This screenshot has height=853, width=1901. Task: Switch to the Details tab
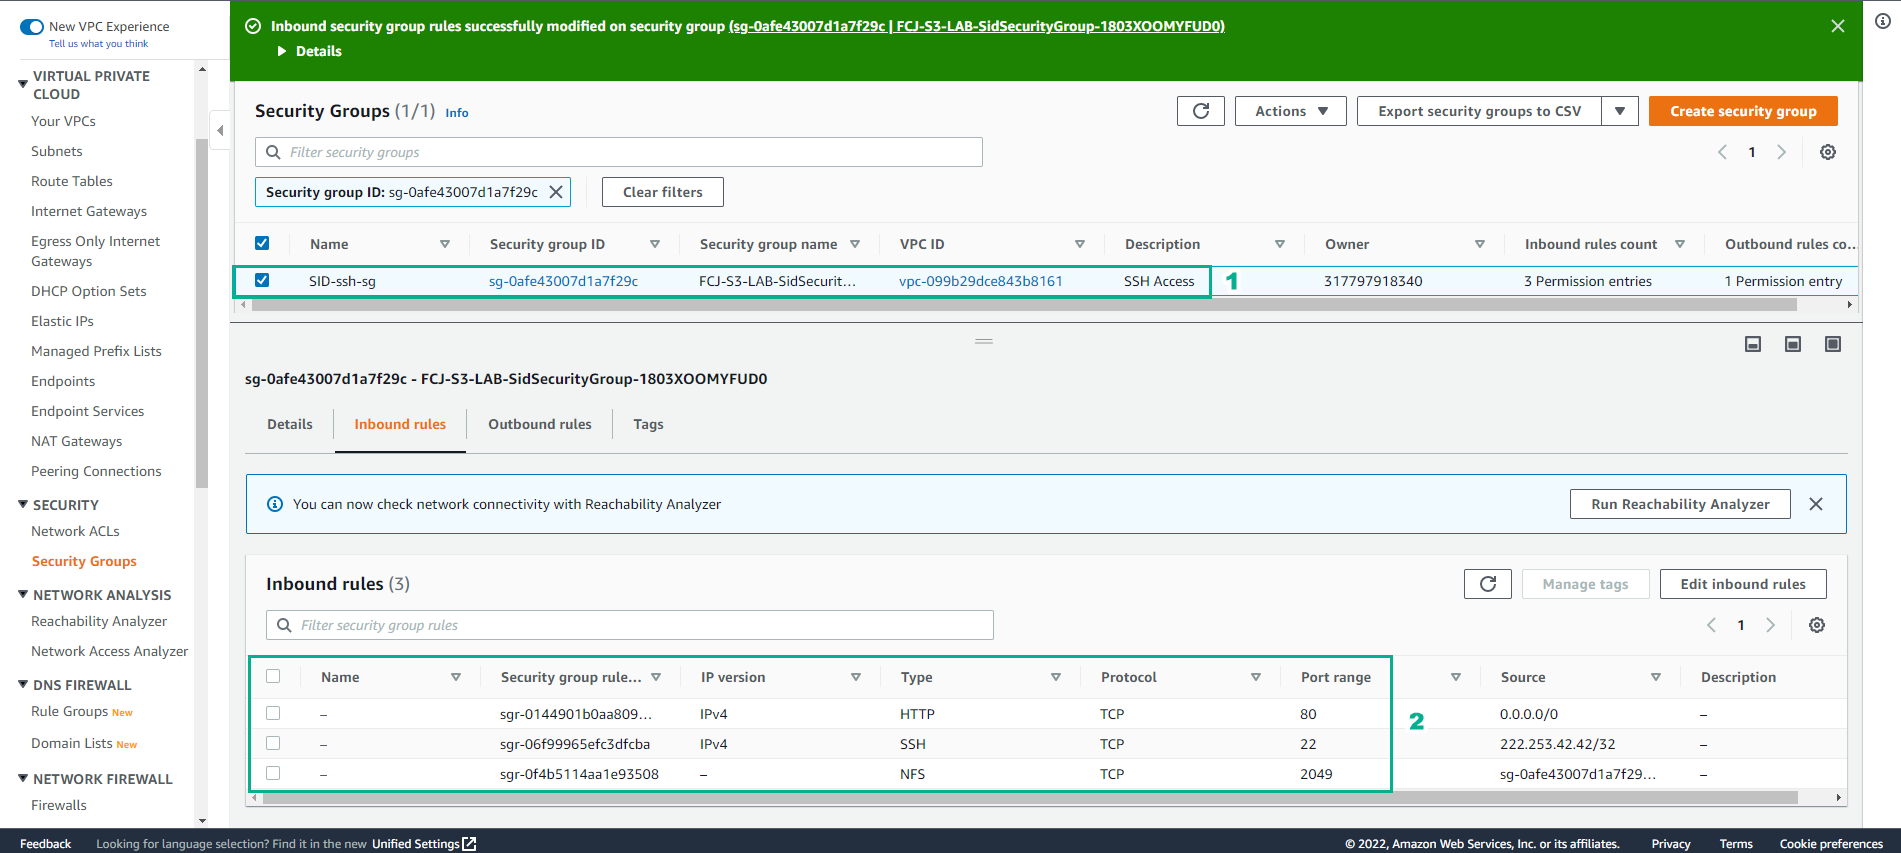click(x=290, y=424)
